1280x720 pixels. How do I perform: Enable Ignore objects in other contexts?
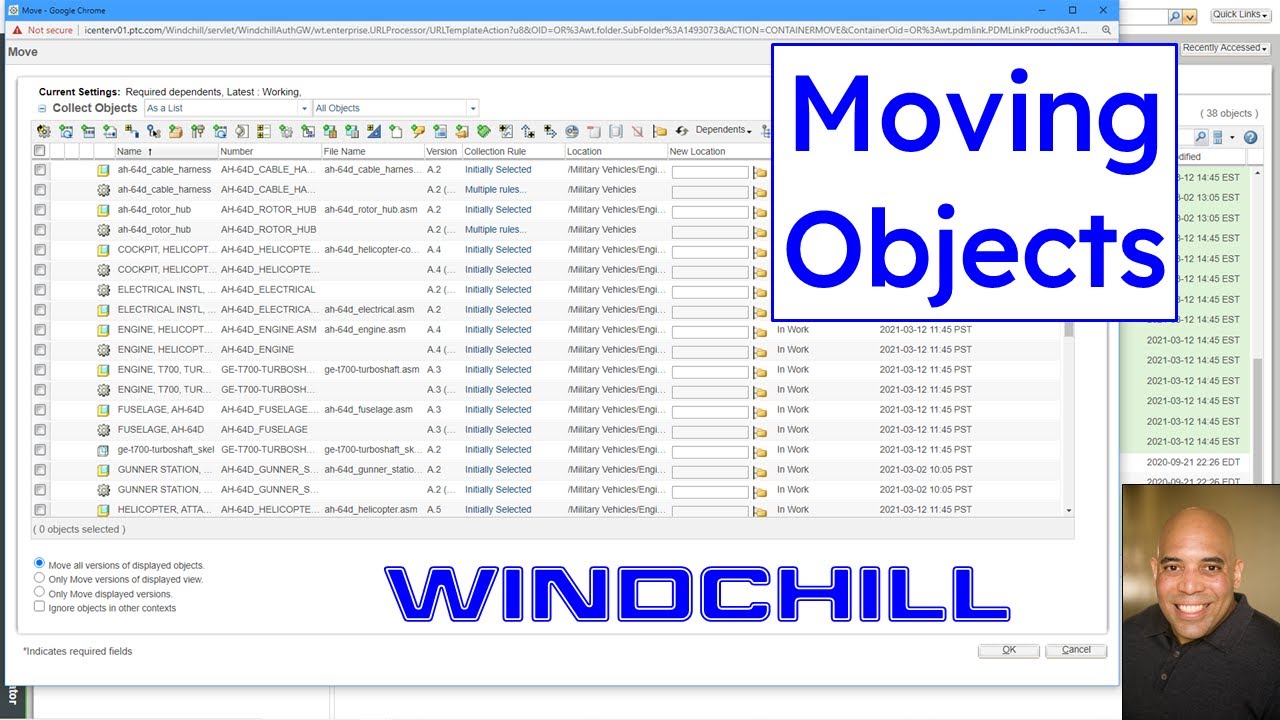point(40,606)
